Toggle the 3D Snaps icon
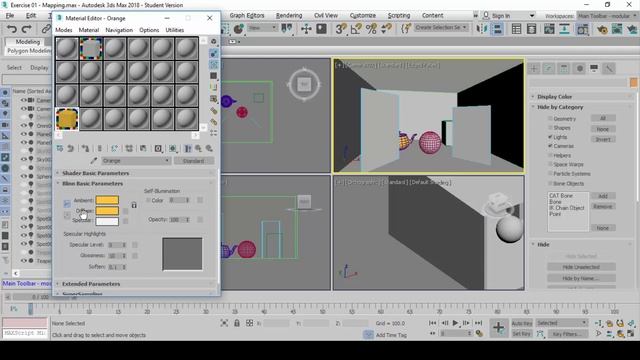This screenshot has height=360, width=640. pos(341,29)
